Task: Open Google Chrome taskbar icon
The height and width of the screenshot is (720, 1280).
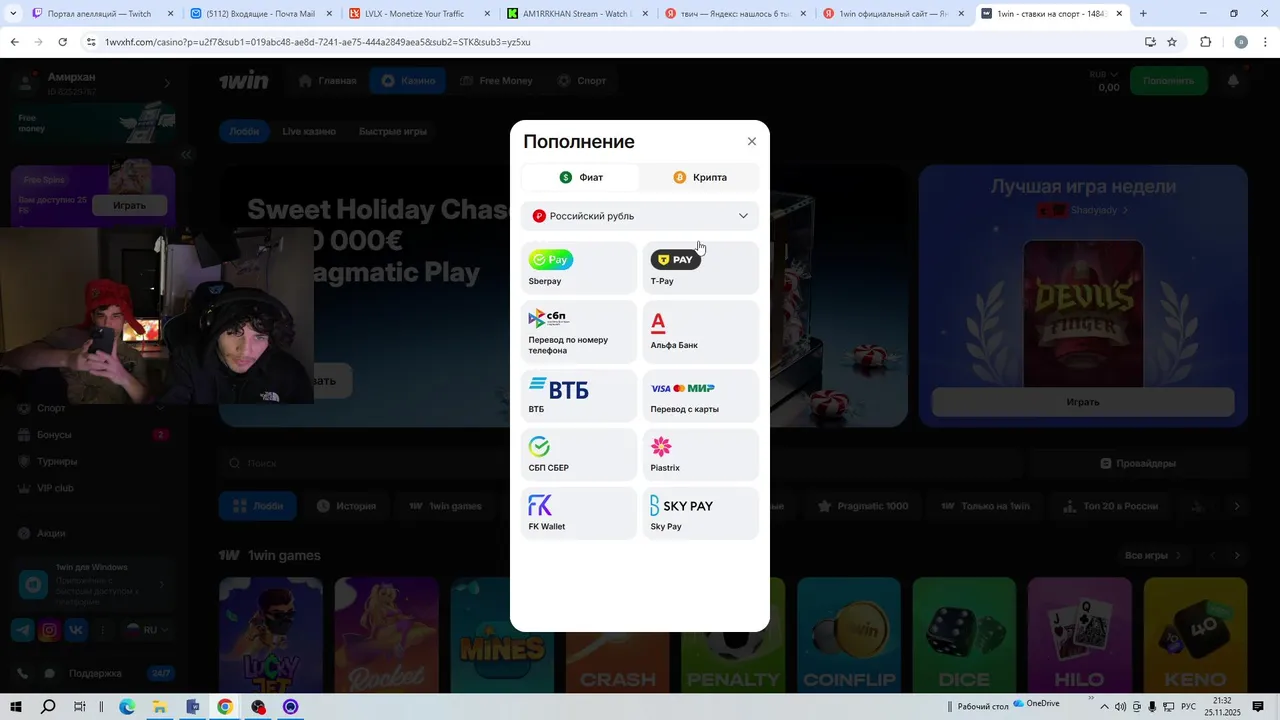Action: (225, 707)
